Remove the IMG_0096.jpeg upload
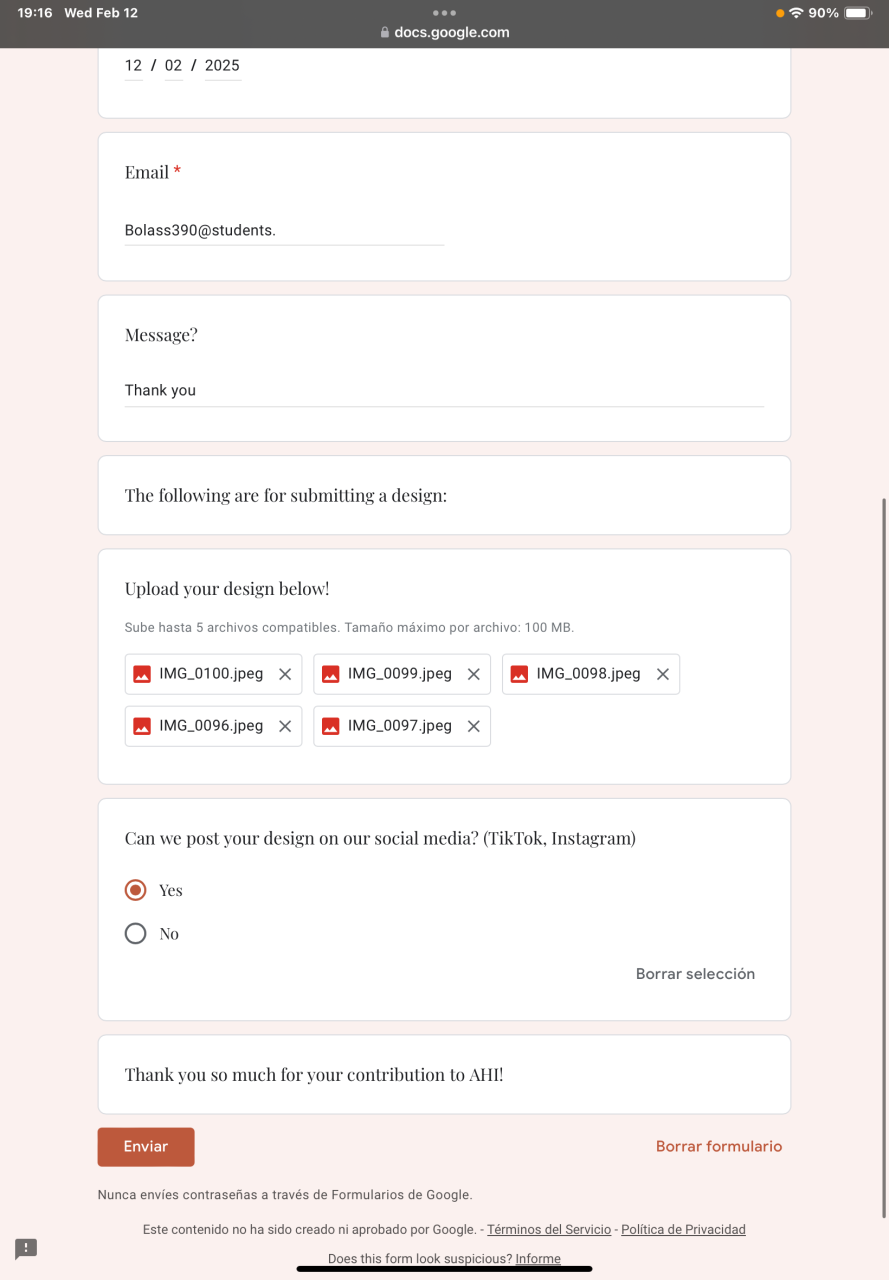 pyautogui.click(x=285, y=726)
